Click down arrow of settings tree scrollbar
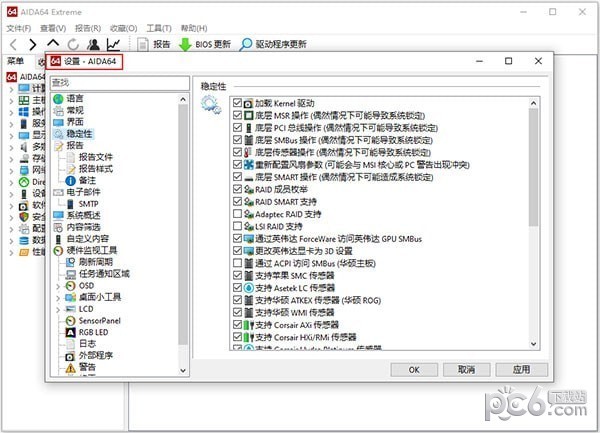This screenshot has height=433, width=600. (183, 370)
